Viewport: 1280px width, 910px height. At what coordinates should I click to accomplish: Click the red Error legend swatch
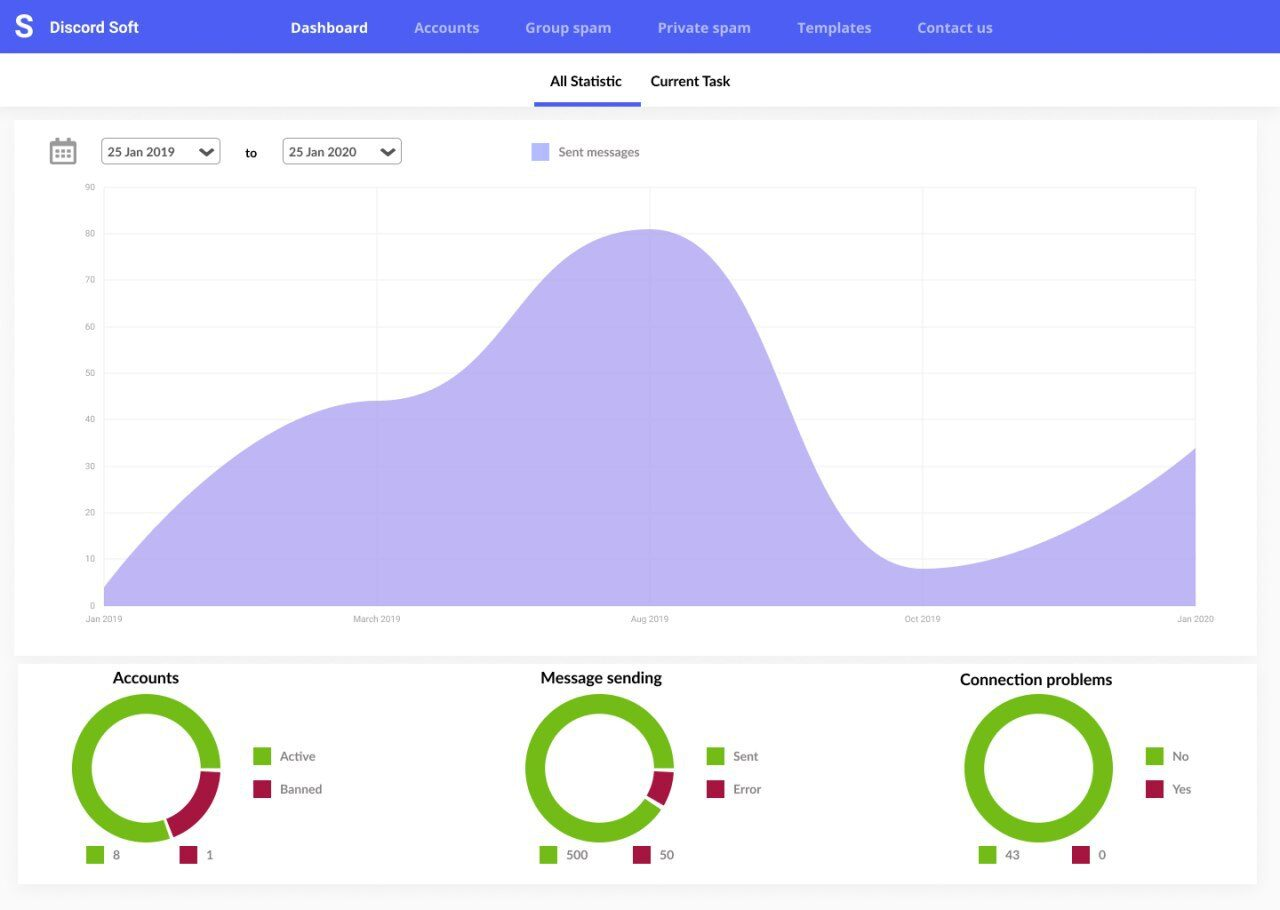715,789
